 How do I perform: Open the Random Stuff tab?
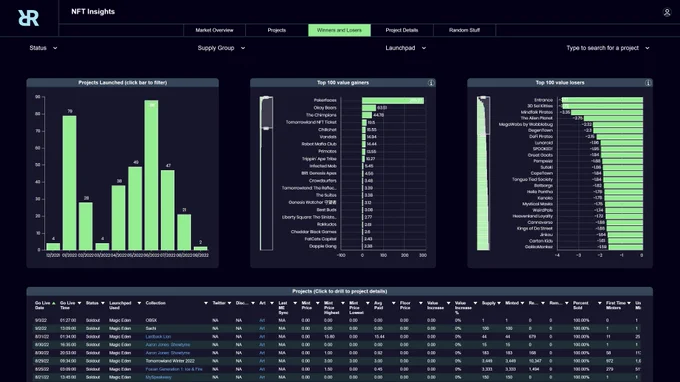464,30
